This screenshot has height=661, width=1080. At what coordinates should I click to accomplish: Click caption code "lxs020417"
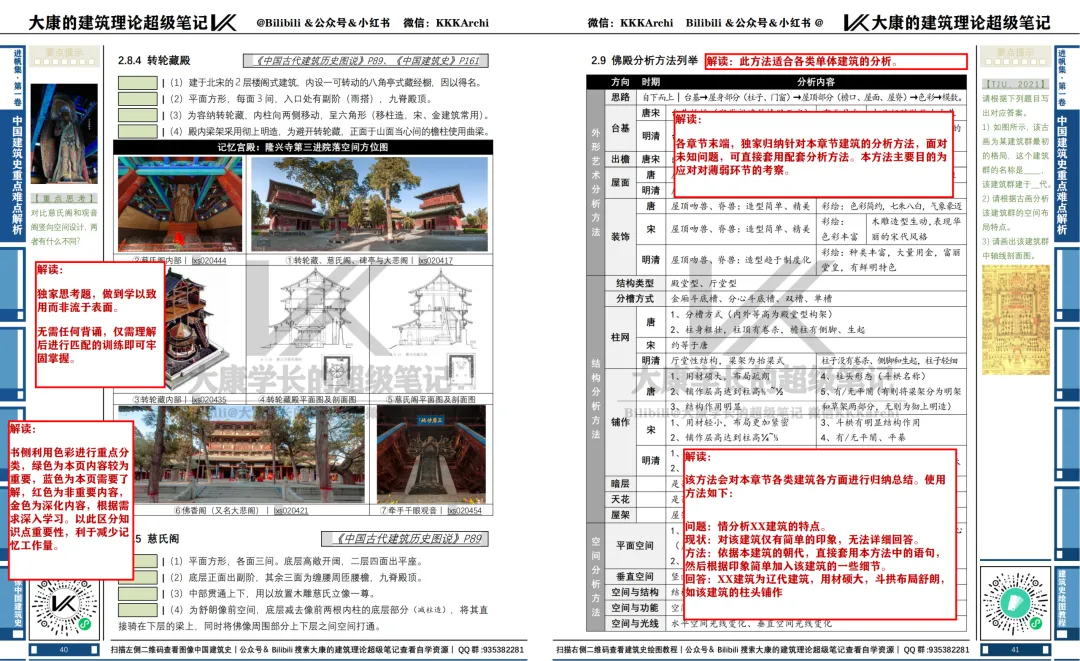[x=436, y=260]
